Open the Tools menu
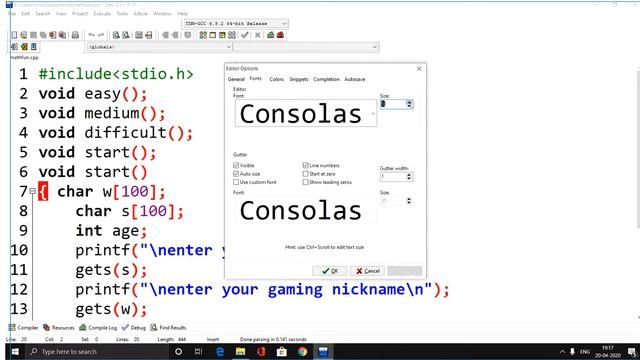The height and width of the screenshot is (360, 640). (122, 13)
